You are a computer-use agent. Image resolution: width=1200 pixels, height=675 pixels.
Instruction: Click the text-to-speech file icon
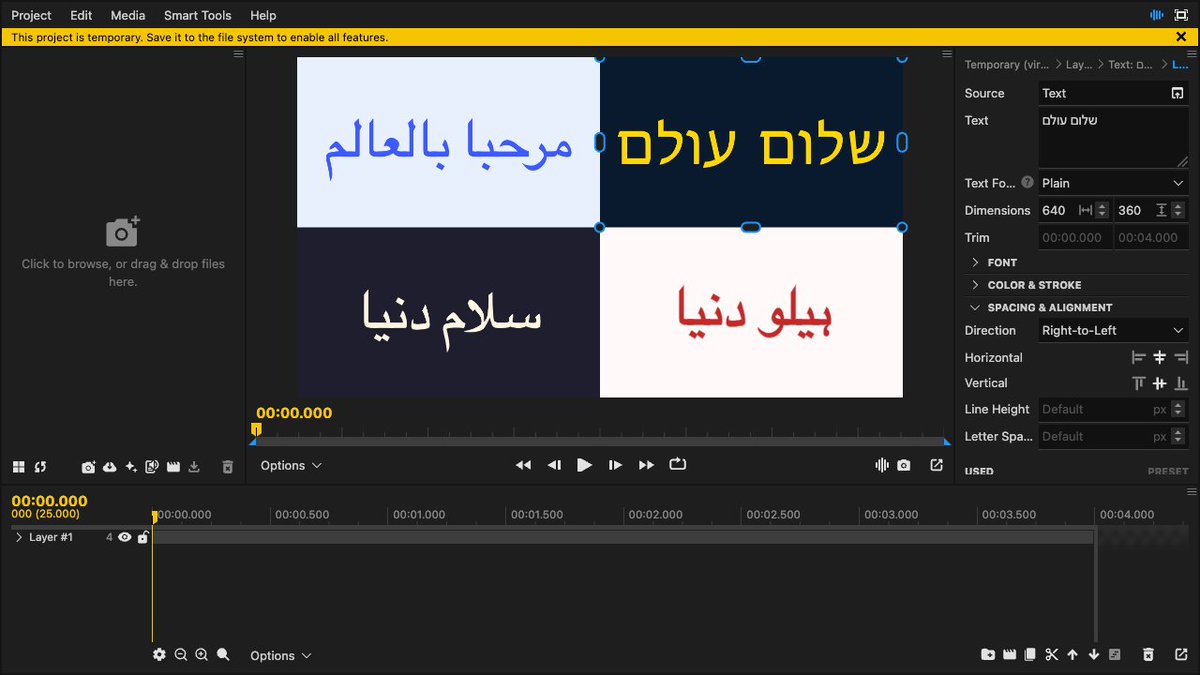152,467
